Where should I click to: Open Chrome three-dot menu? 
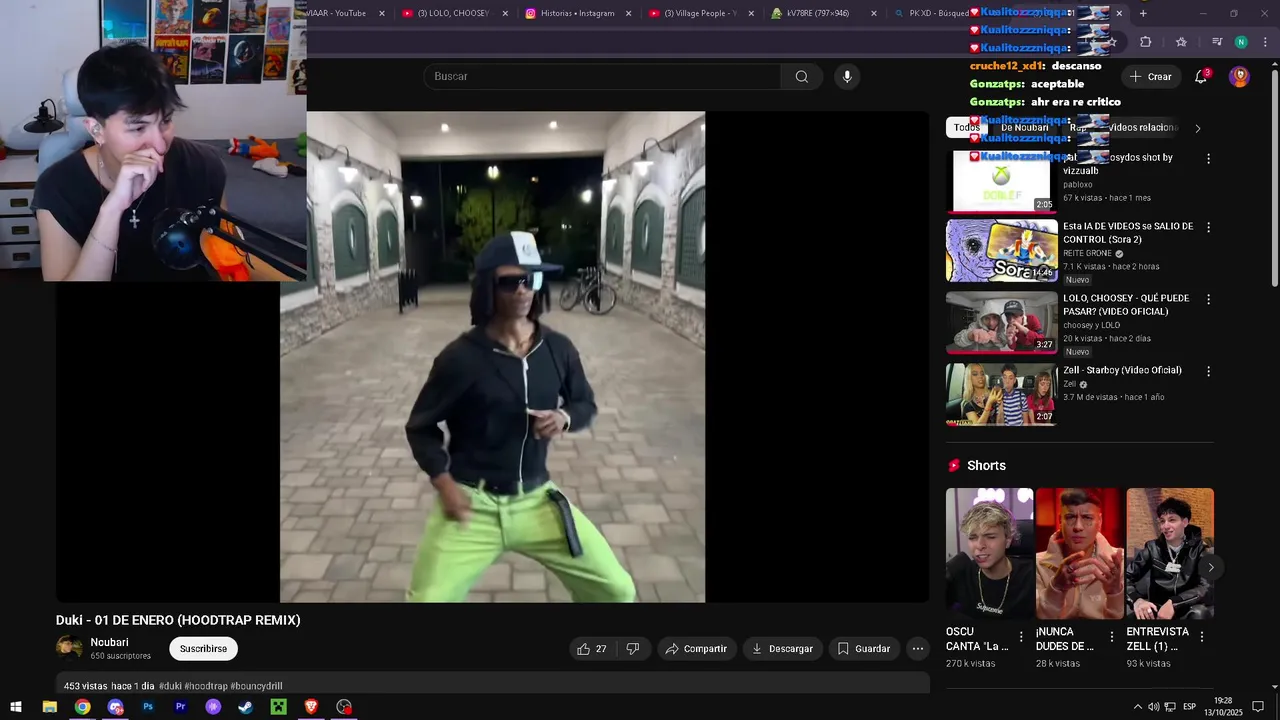coord(1265,42)
